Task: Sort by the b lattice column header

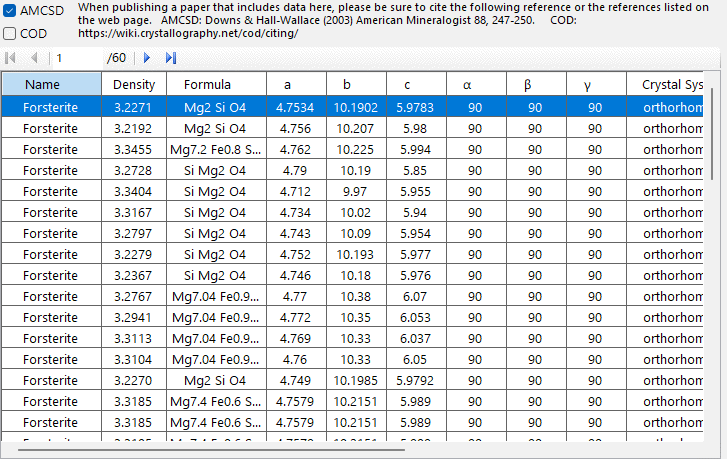Action: coord(357,84)
